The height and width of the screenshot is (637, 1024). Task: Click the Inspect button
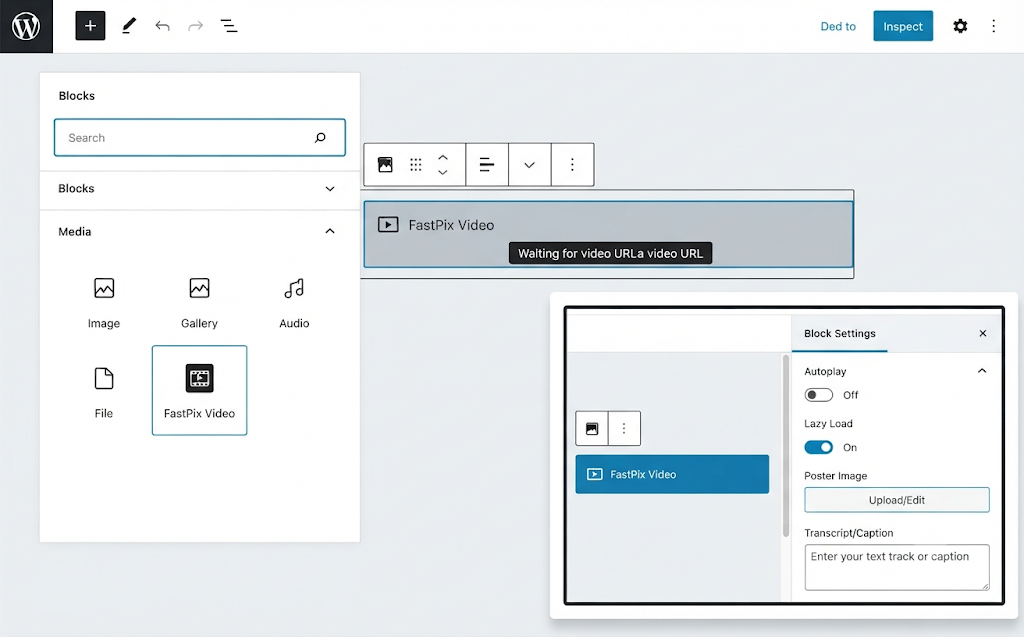tap(903, 26)
